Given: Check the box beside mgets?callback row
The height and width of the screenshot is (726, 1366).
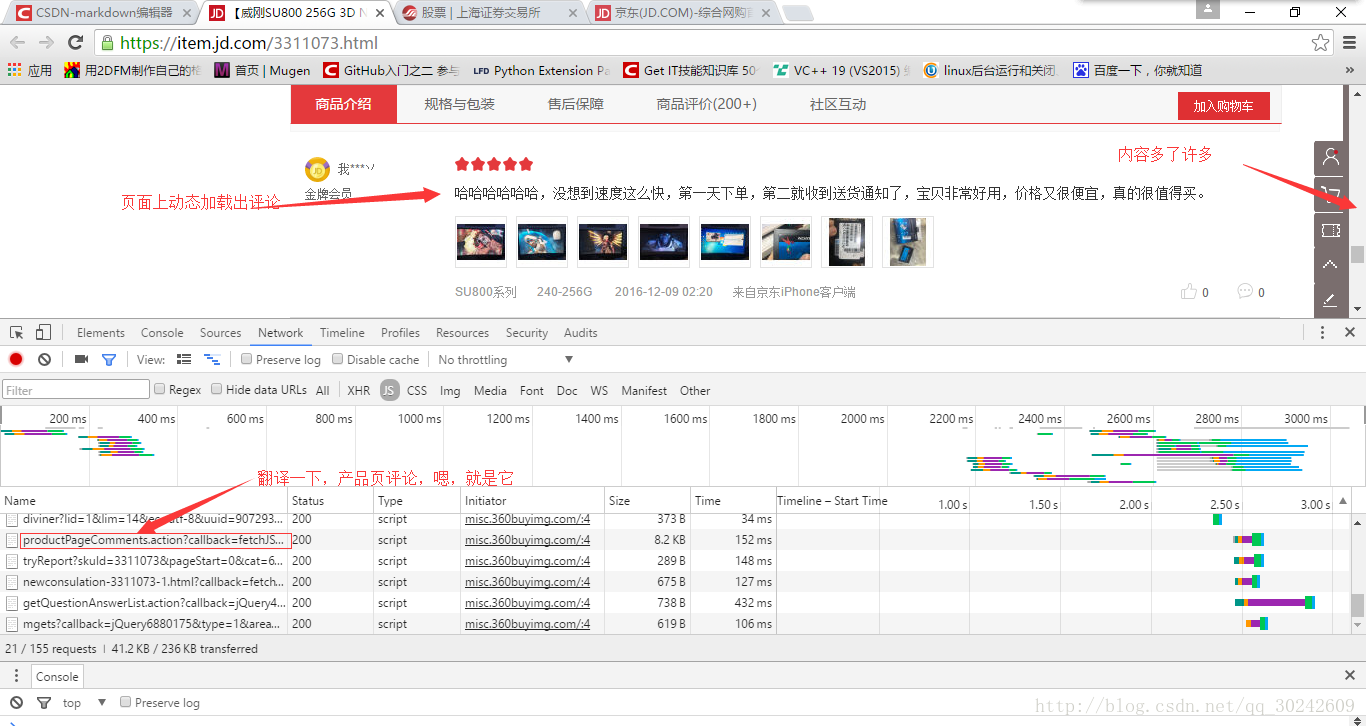Looking at the screenshot, I should (x=12, y=624).
